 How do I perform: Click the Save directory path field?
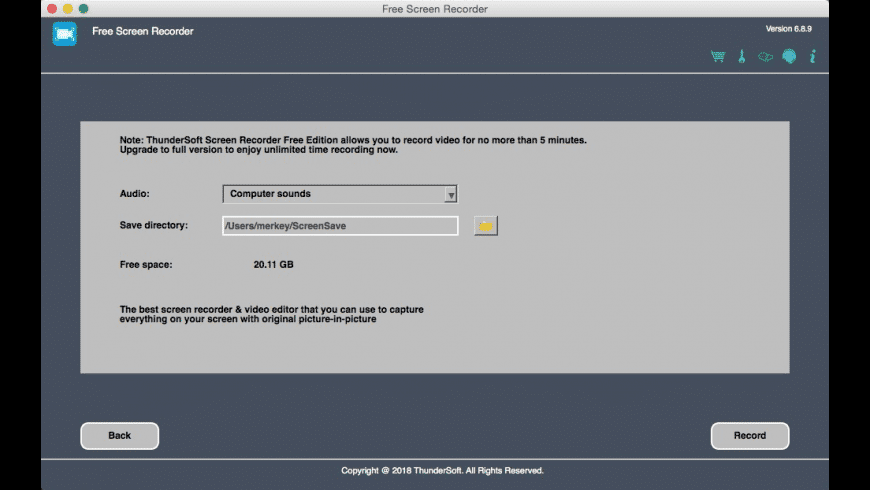click(x=340, y=226)
